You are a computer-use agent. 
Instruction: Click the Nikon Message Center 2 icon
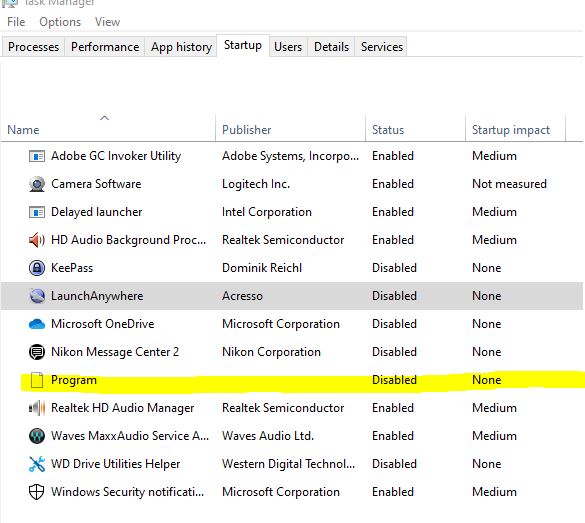click(37, 352)
